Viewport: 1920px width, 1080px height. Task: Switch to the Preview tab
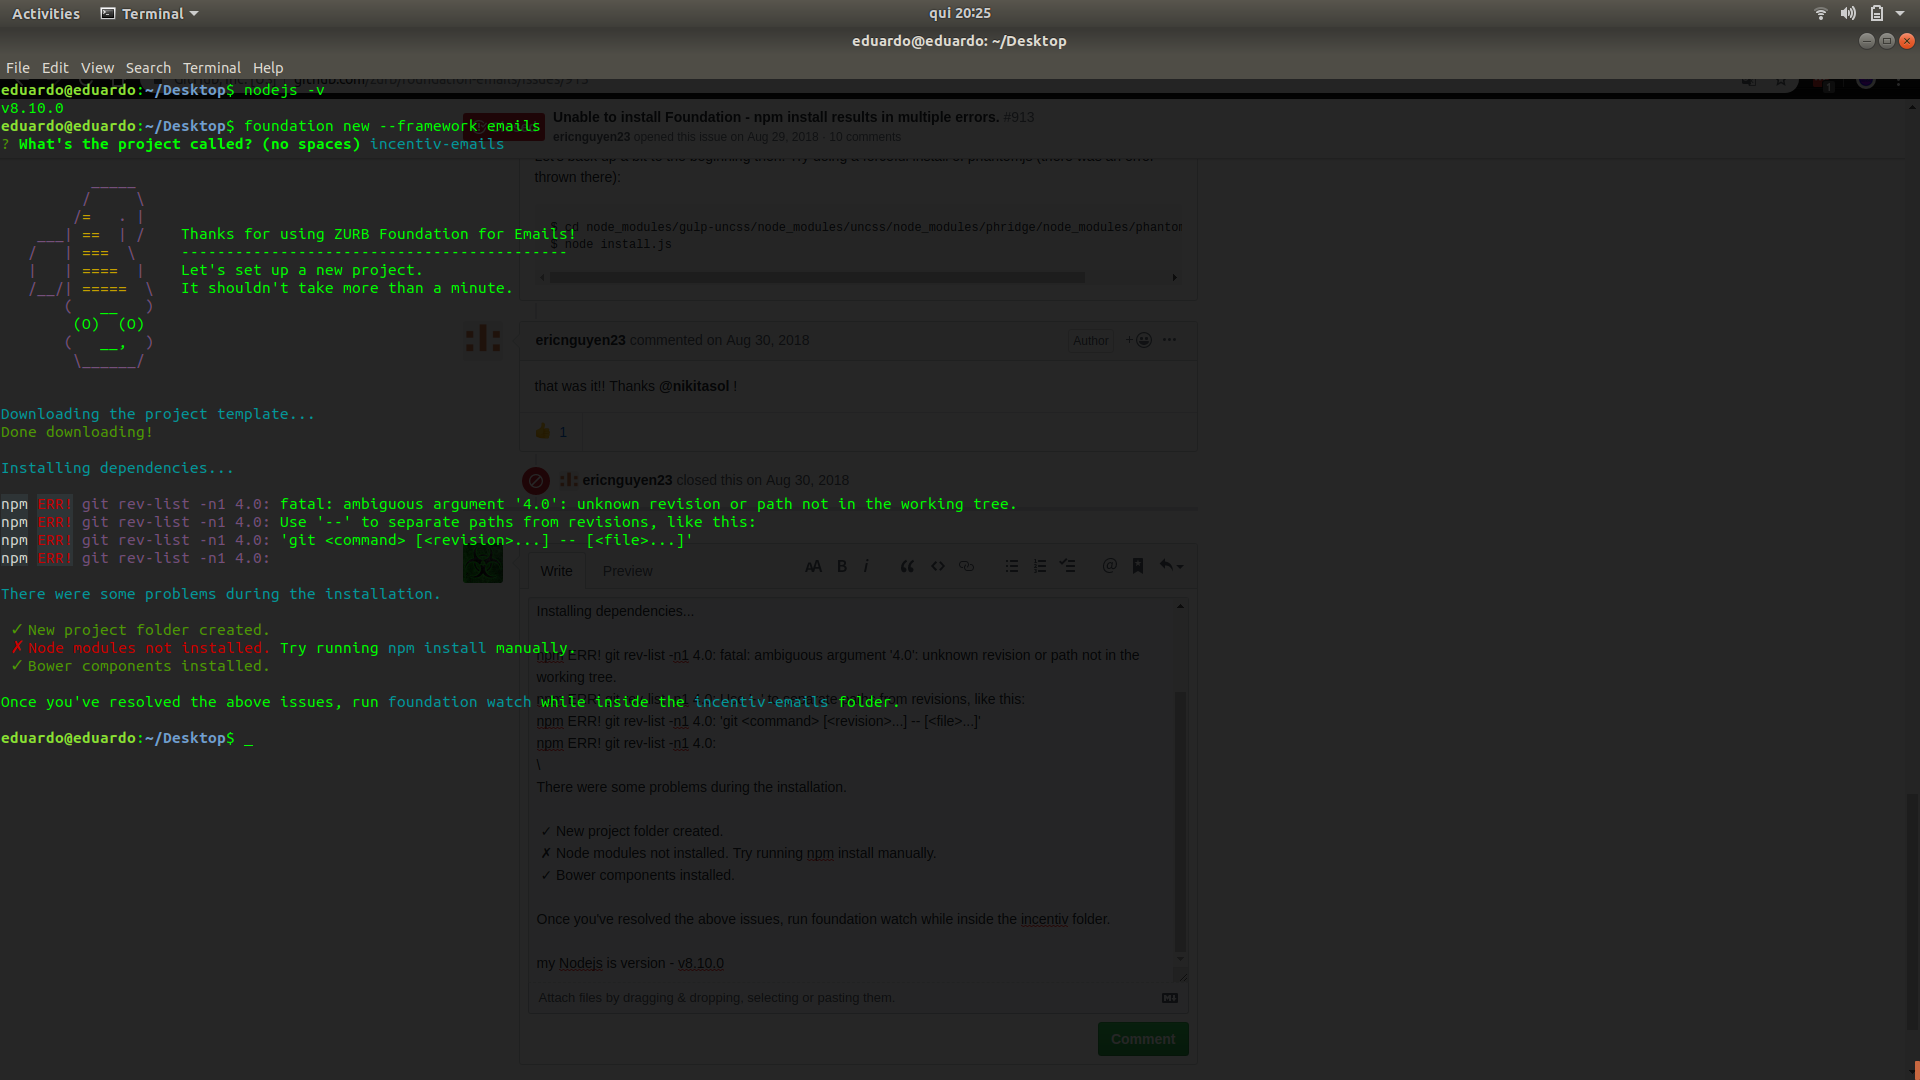(627, 571)
